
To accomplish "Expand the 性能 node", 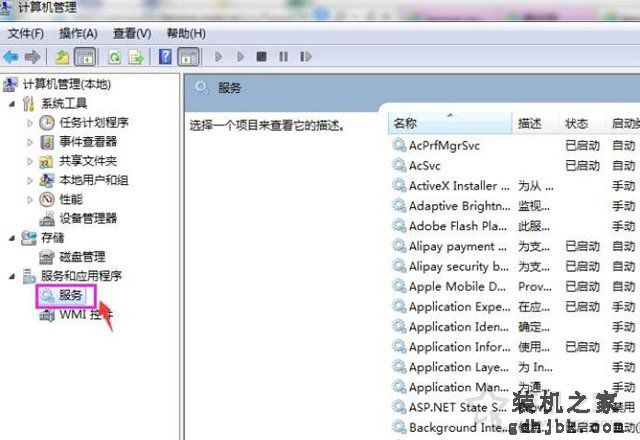I will (30, 200).
